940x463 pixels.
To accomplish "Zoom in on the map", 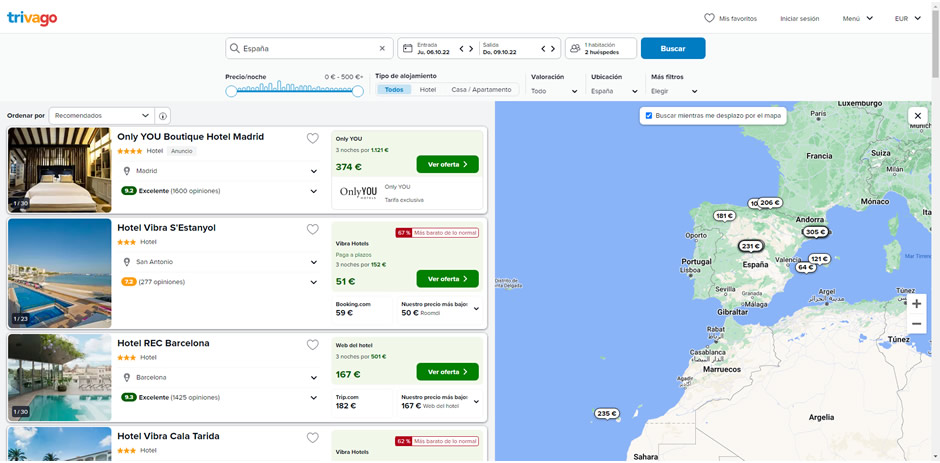I will coord(916,304).
